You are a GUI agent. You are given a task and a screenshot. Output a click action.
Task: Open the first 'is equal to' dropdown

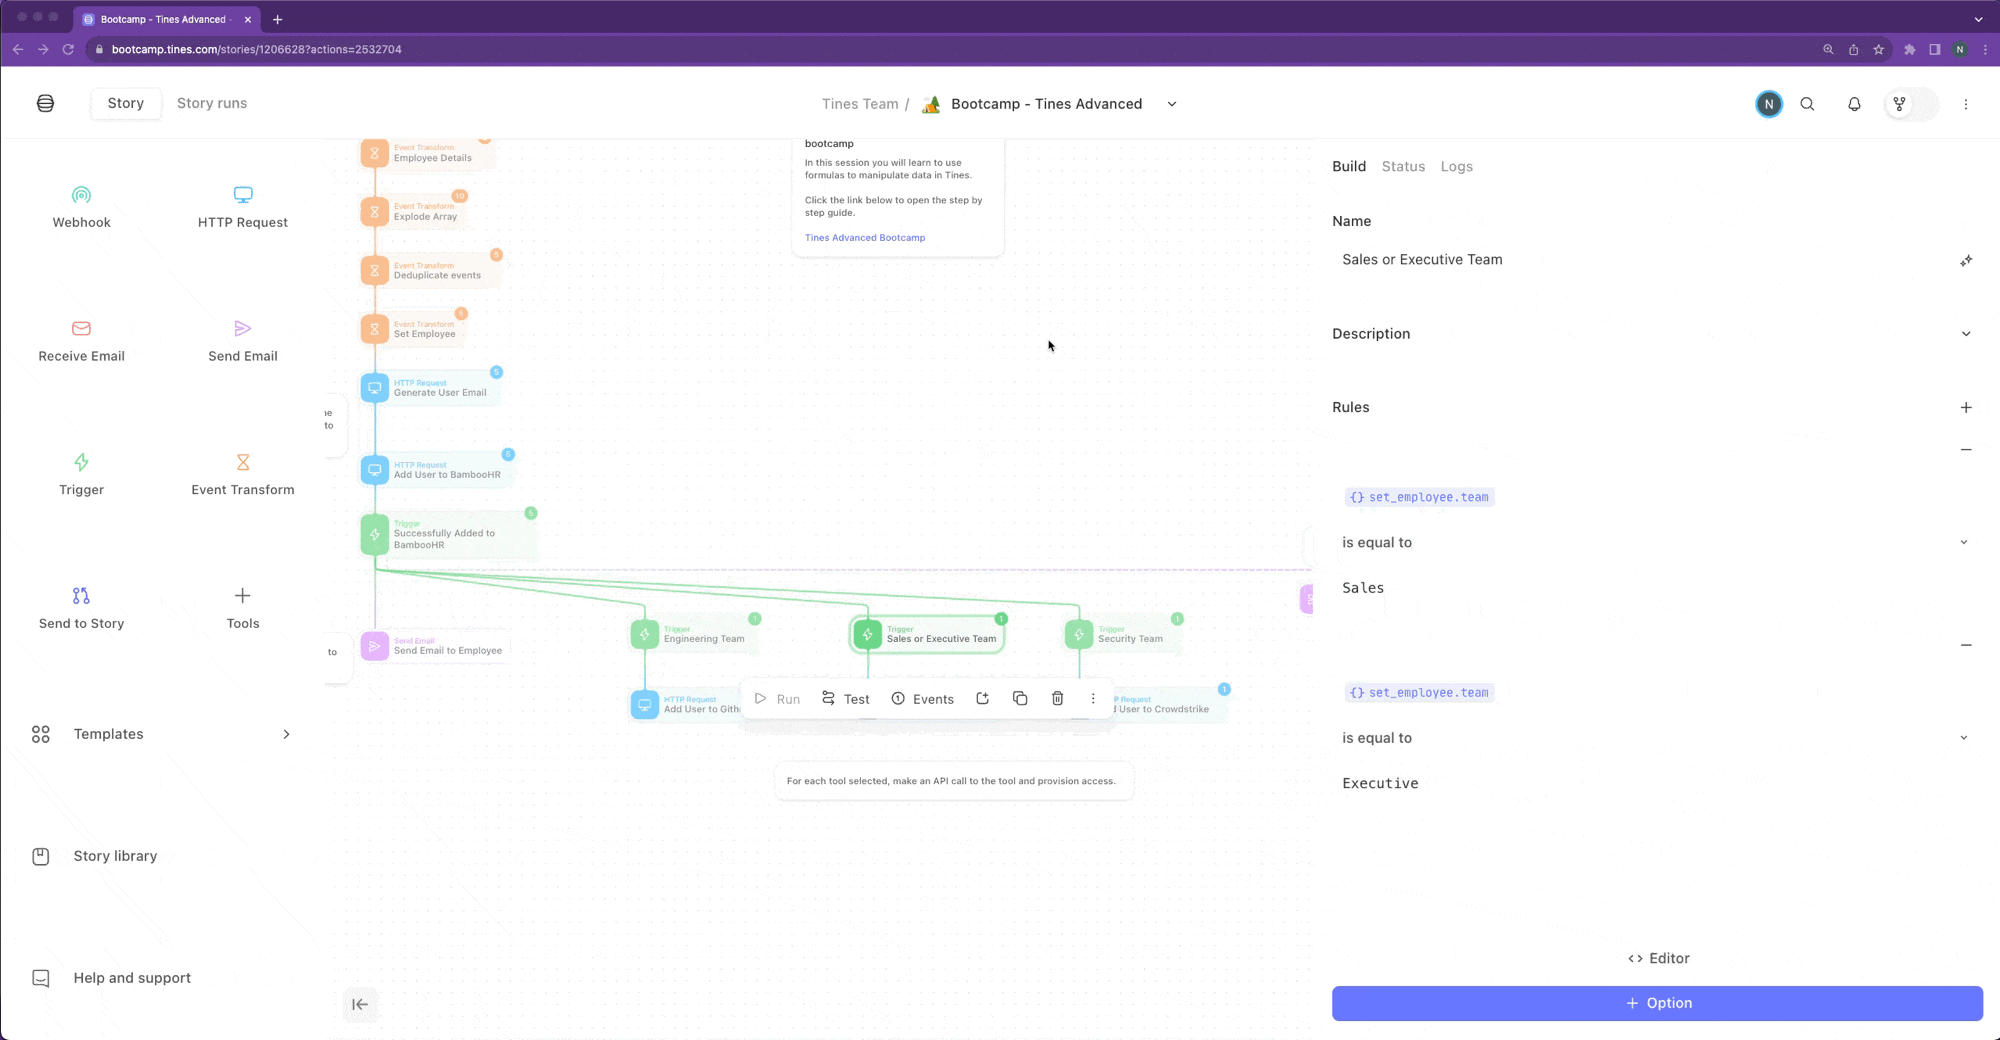[1657, 542]
